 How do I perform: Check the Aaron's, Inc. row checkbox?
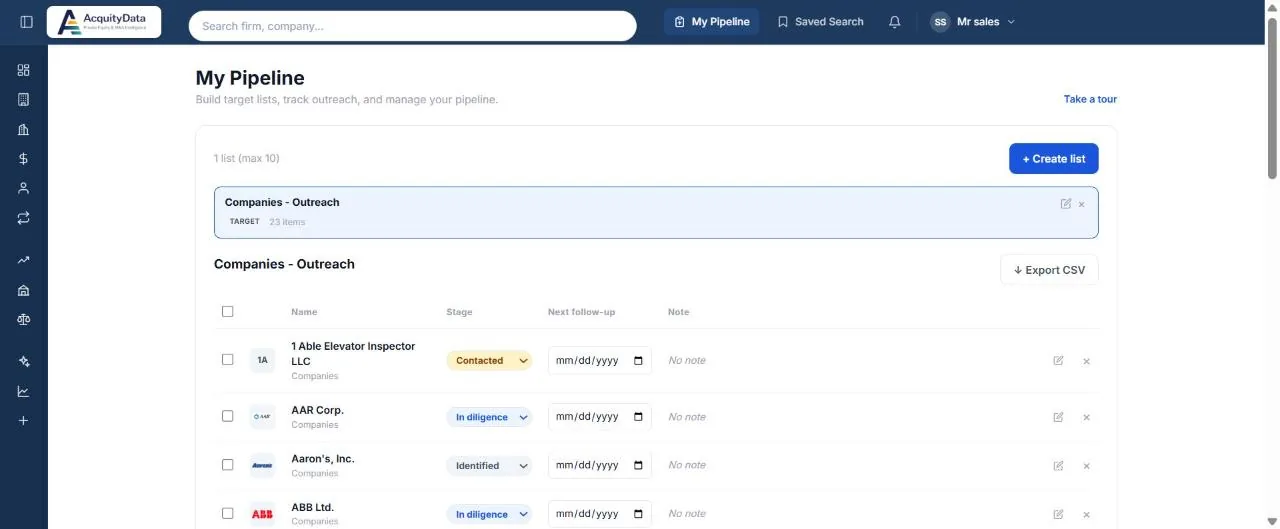point(228,465)
